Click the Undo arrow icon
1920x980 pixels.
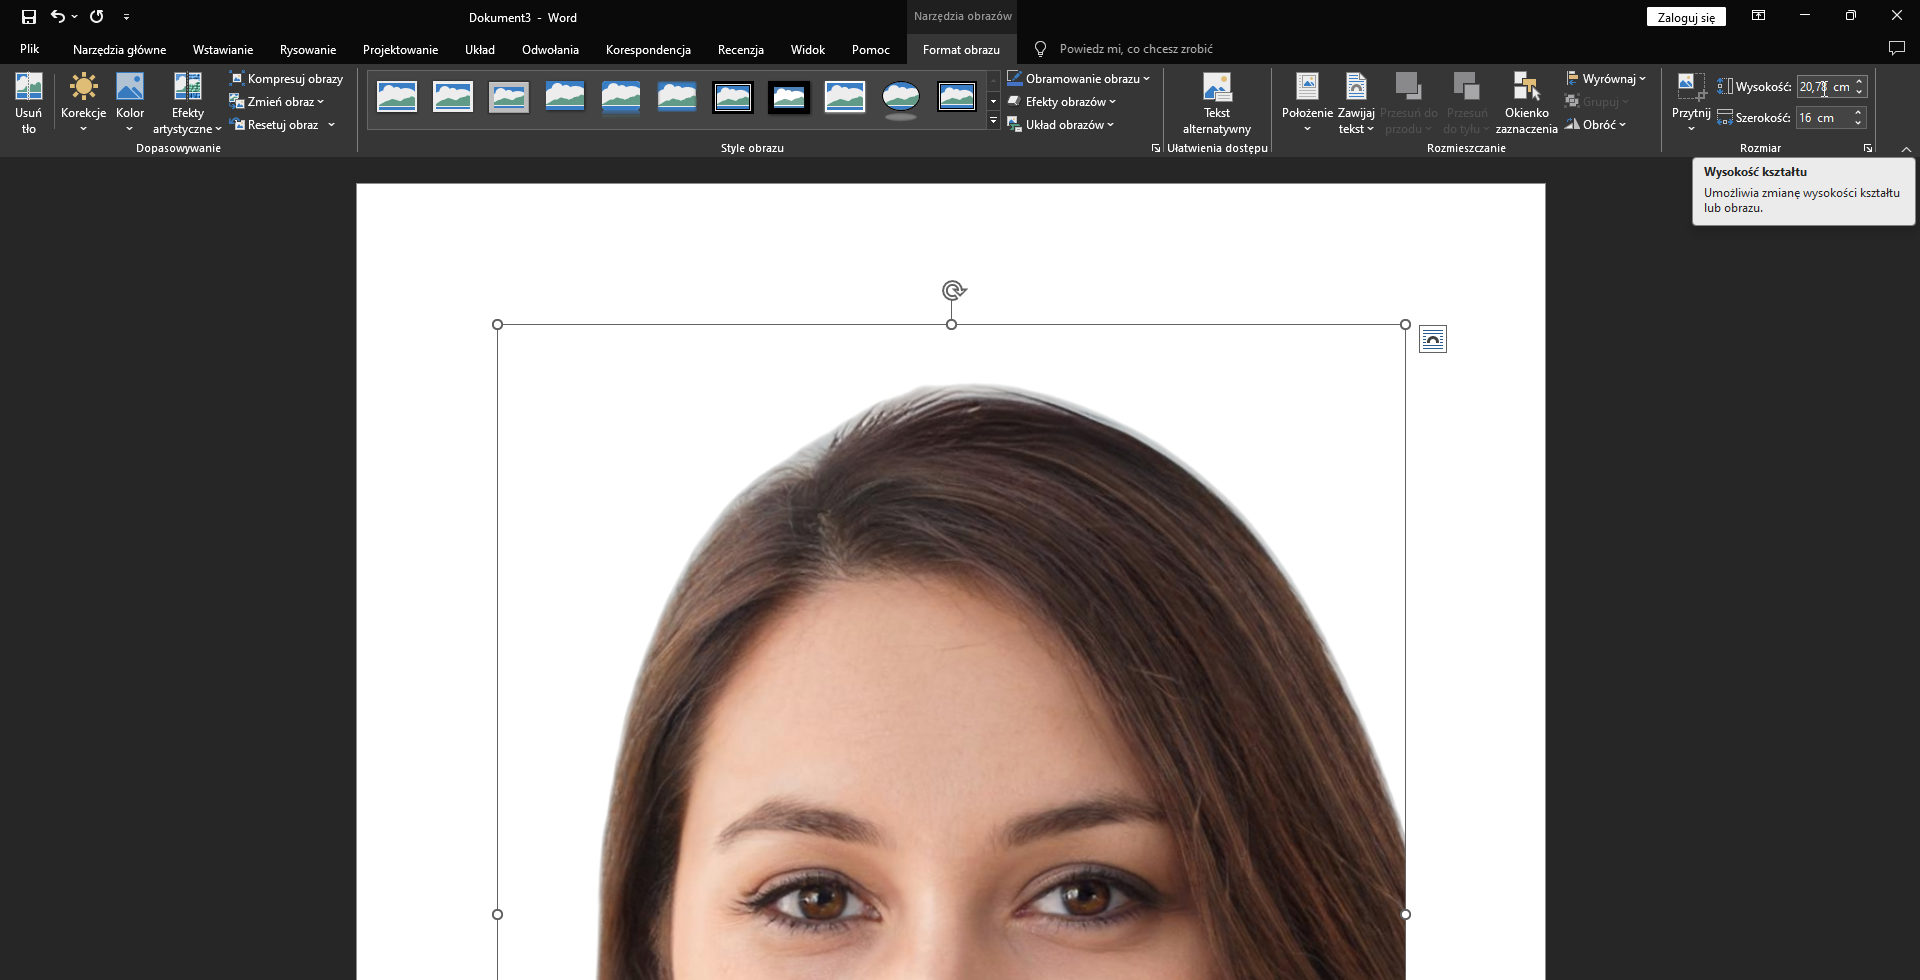[x=58, y=17]
